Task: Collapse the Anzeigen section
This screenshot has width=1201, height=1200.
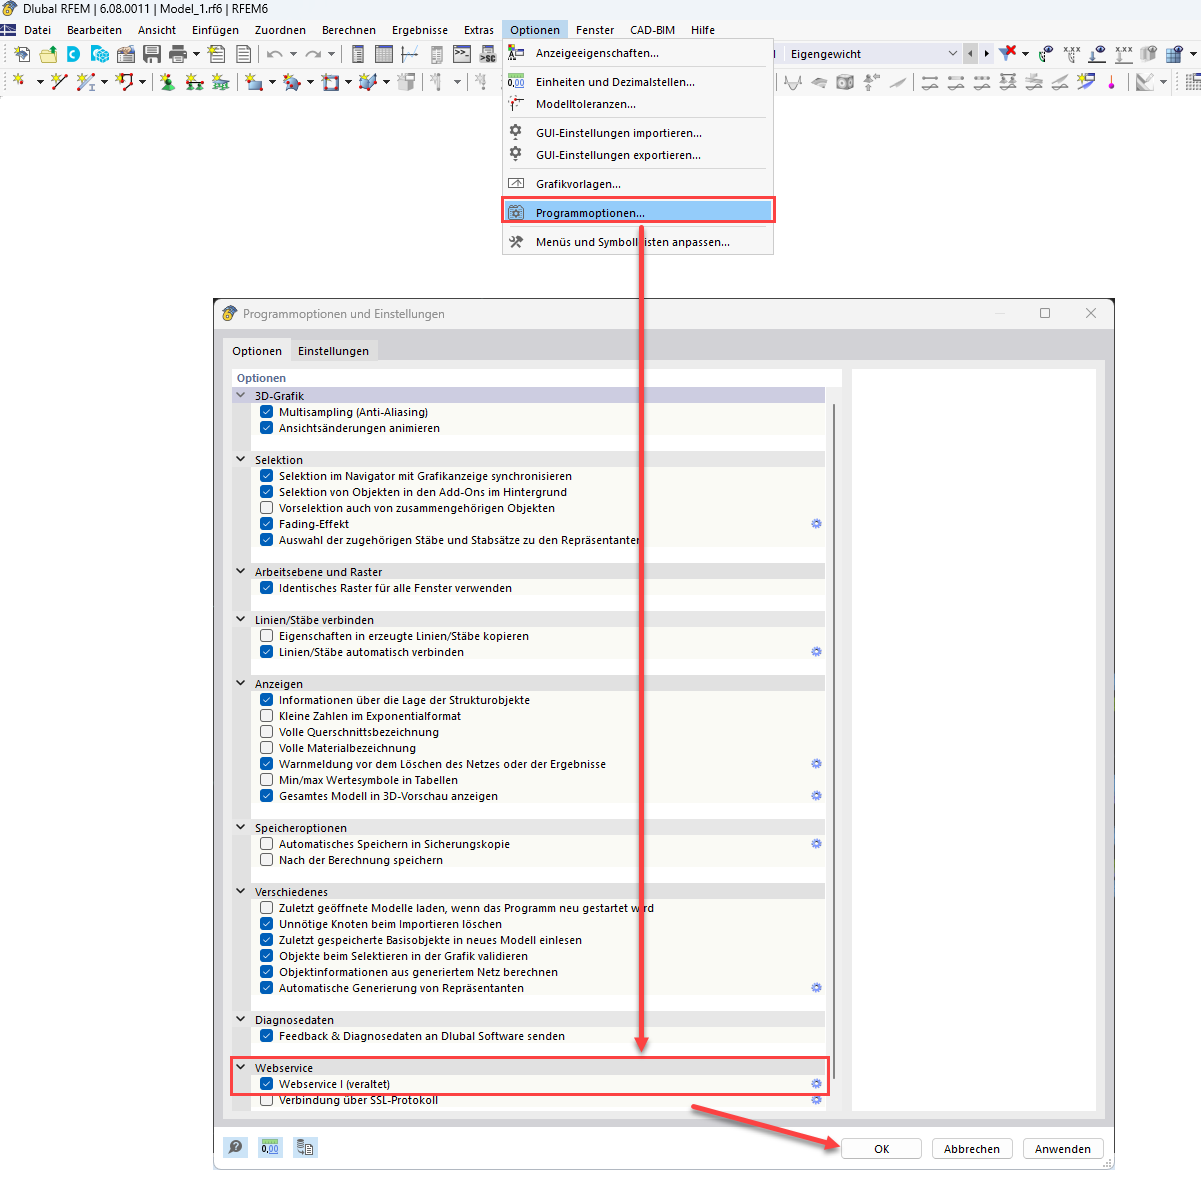Action: coord(241,684)
